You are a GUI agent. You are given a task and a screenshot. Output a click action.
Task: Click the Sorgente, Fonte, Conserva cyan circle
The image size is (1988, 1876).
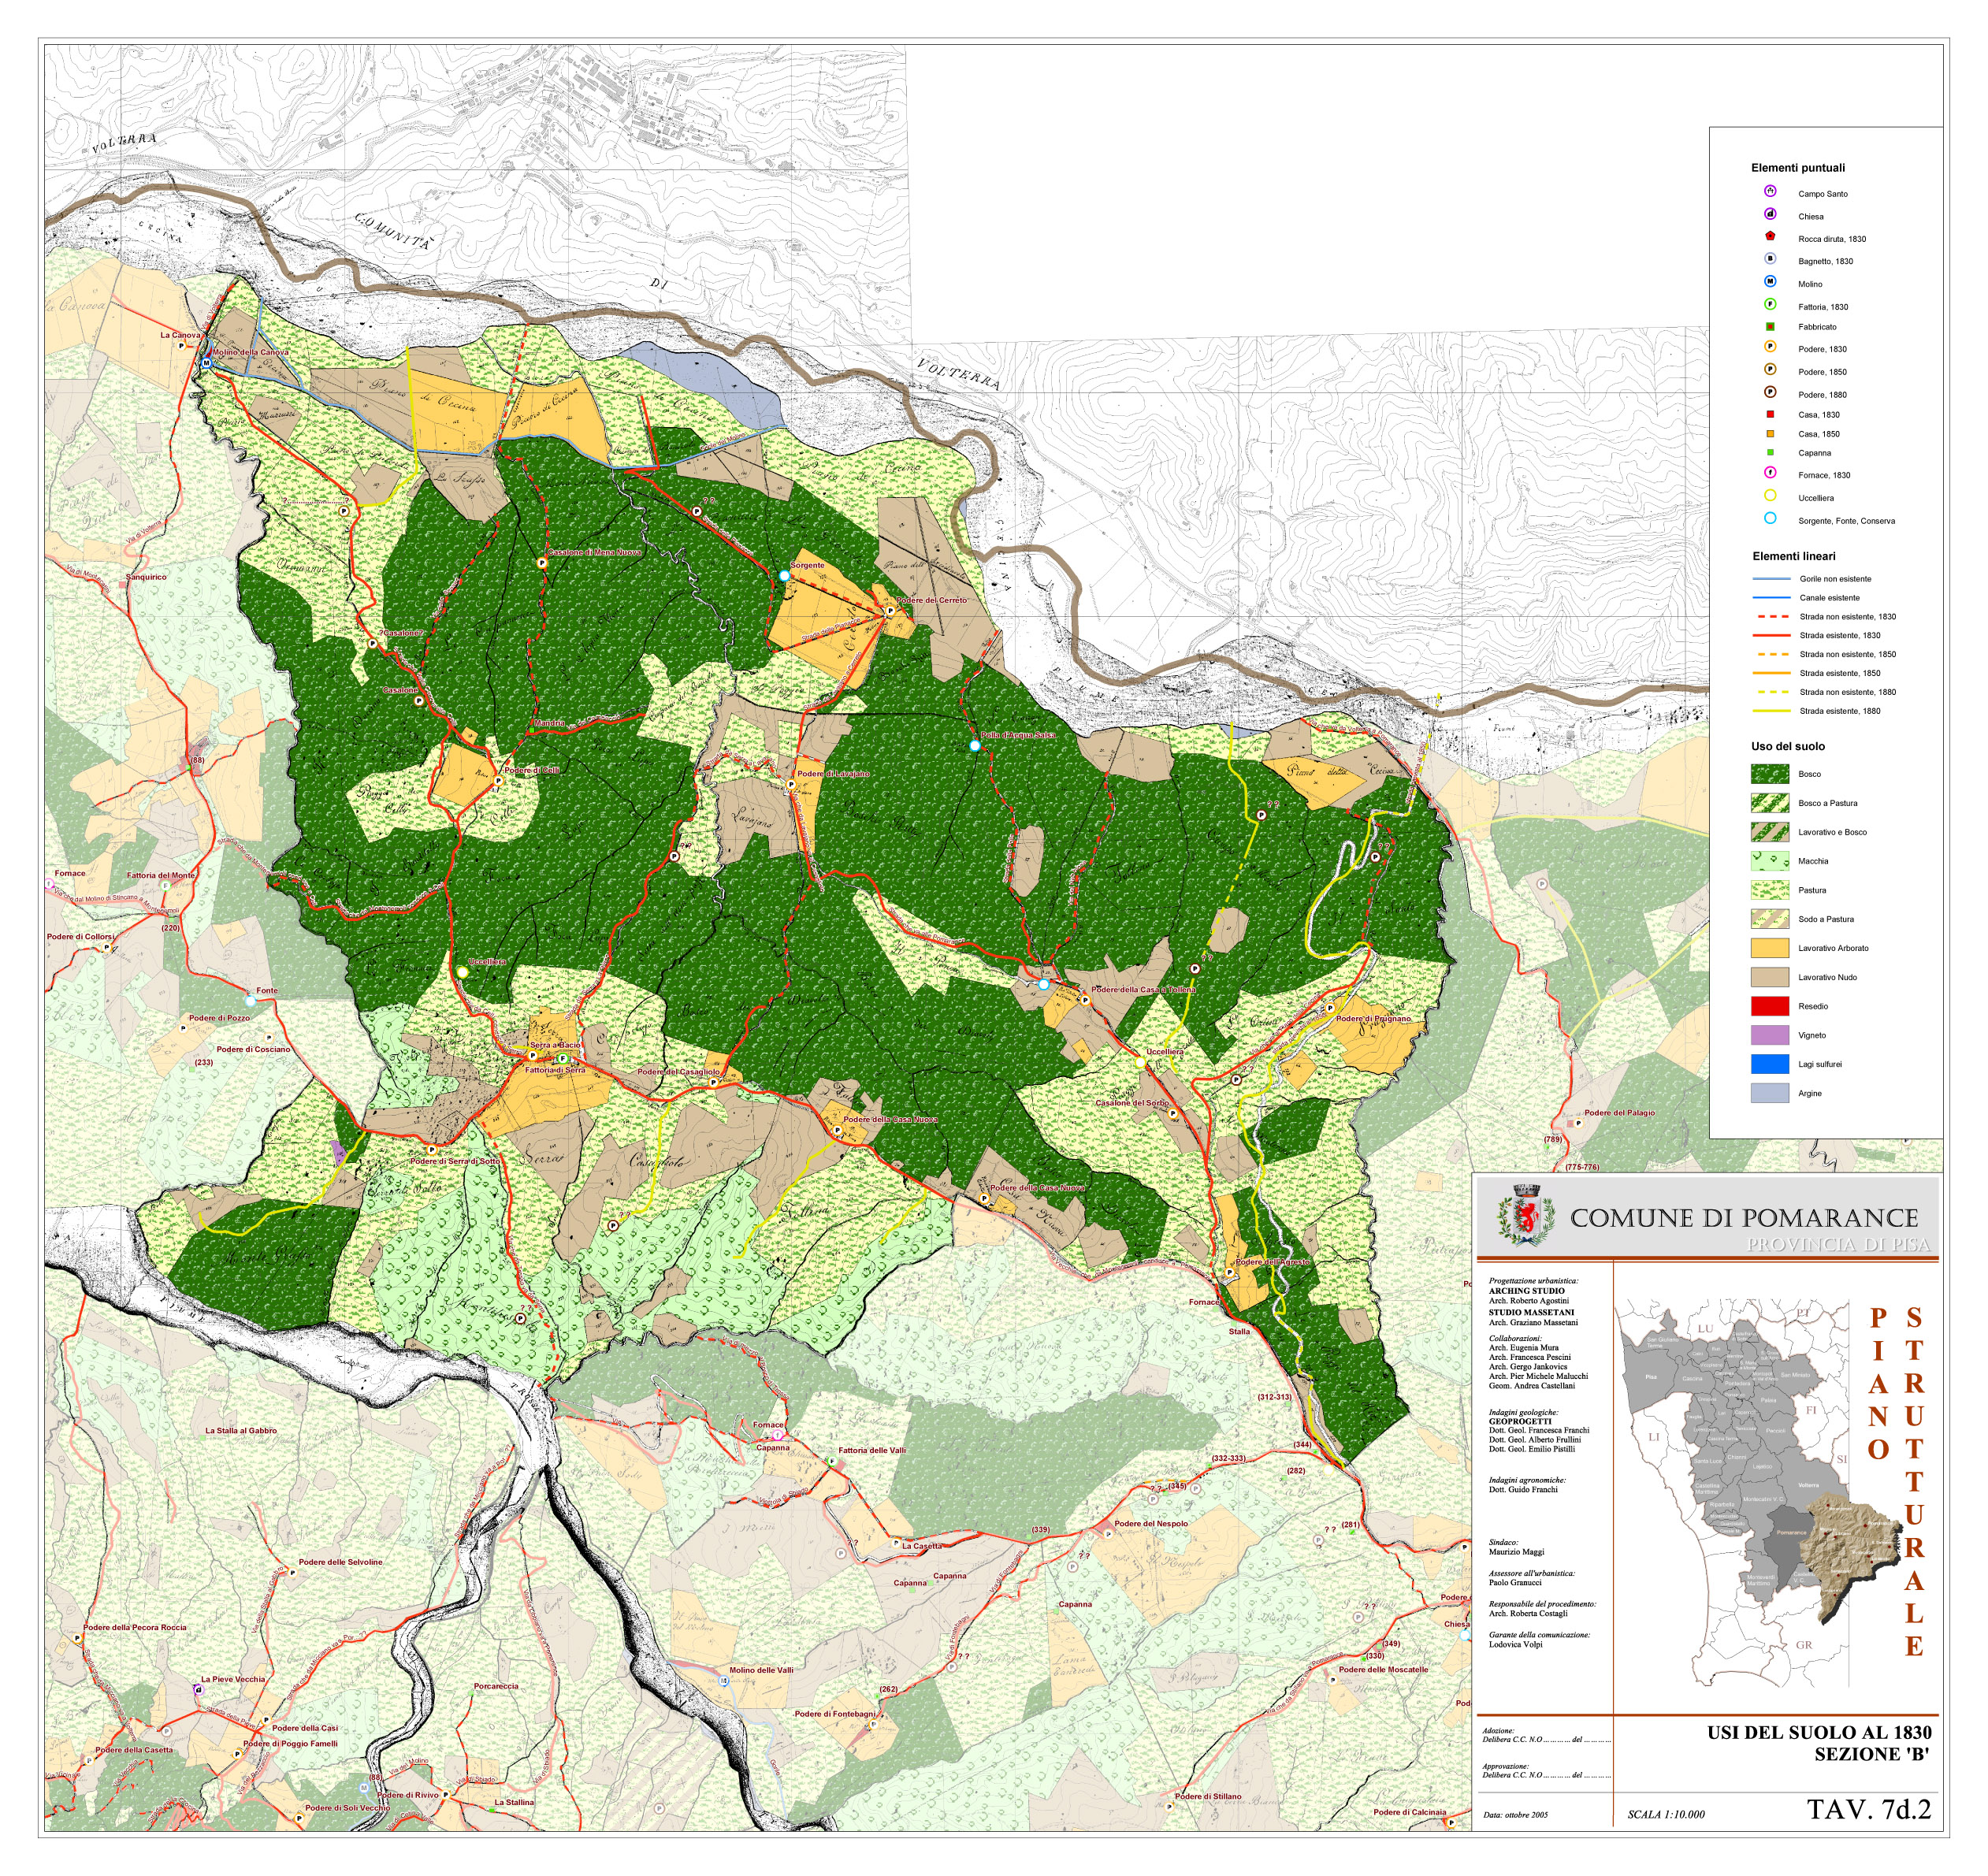1770,519
